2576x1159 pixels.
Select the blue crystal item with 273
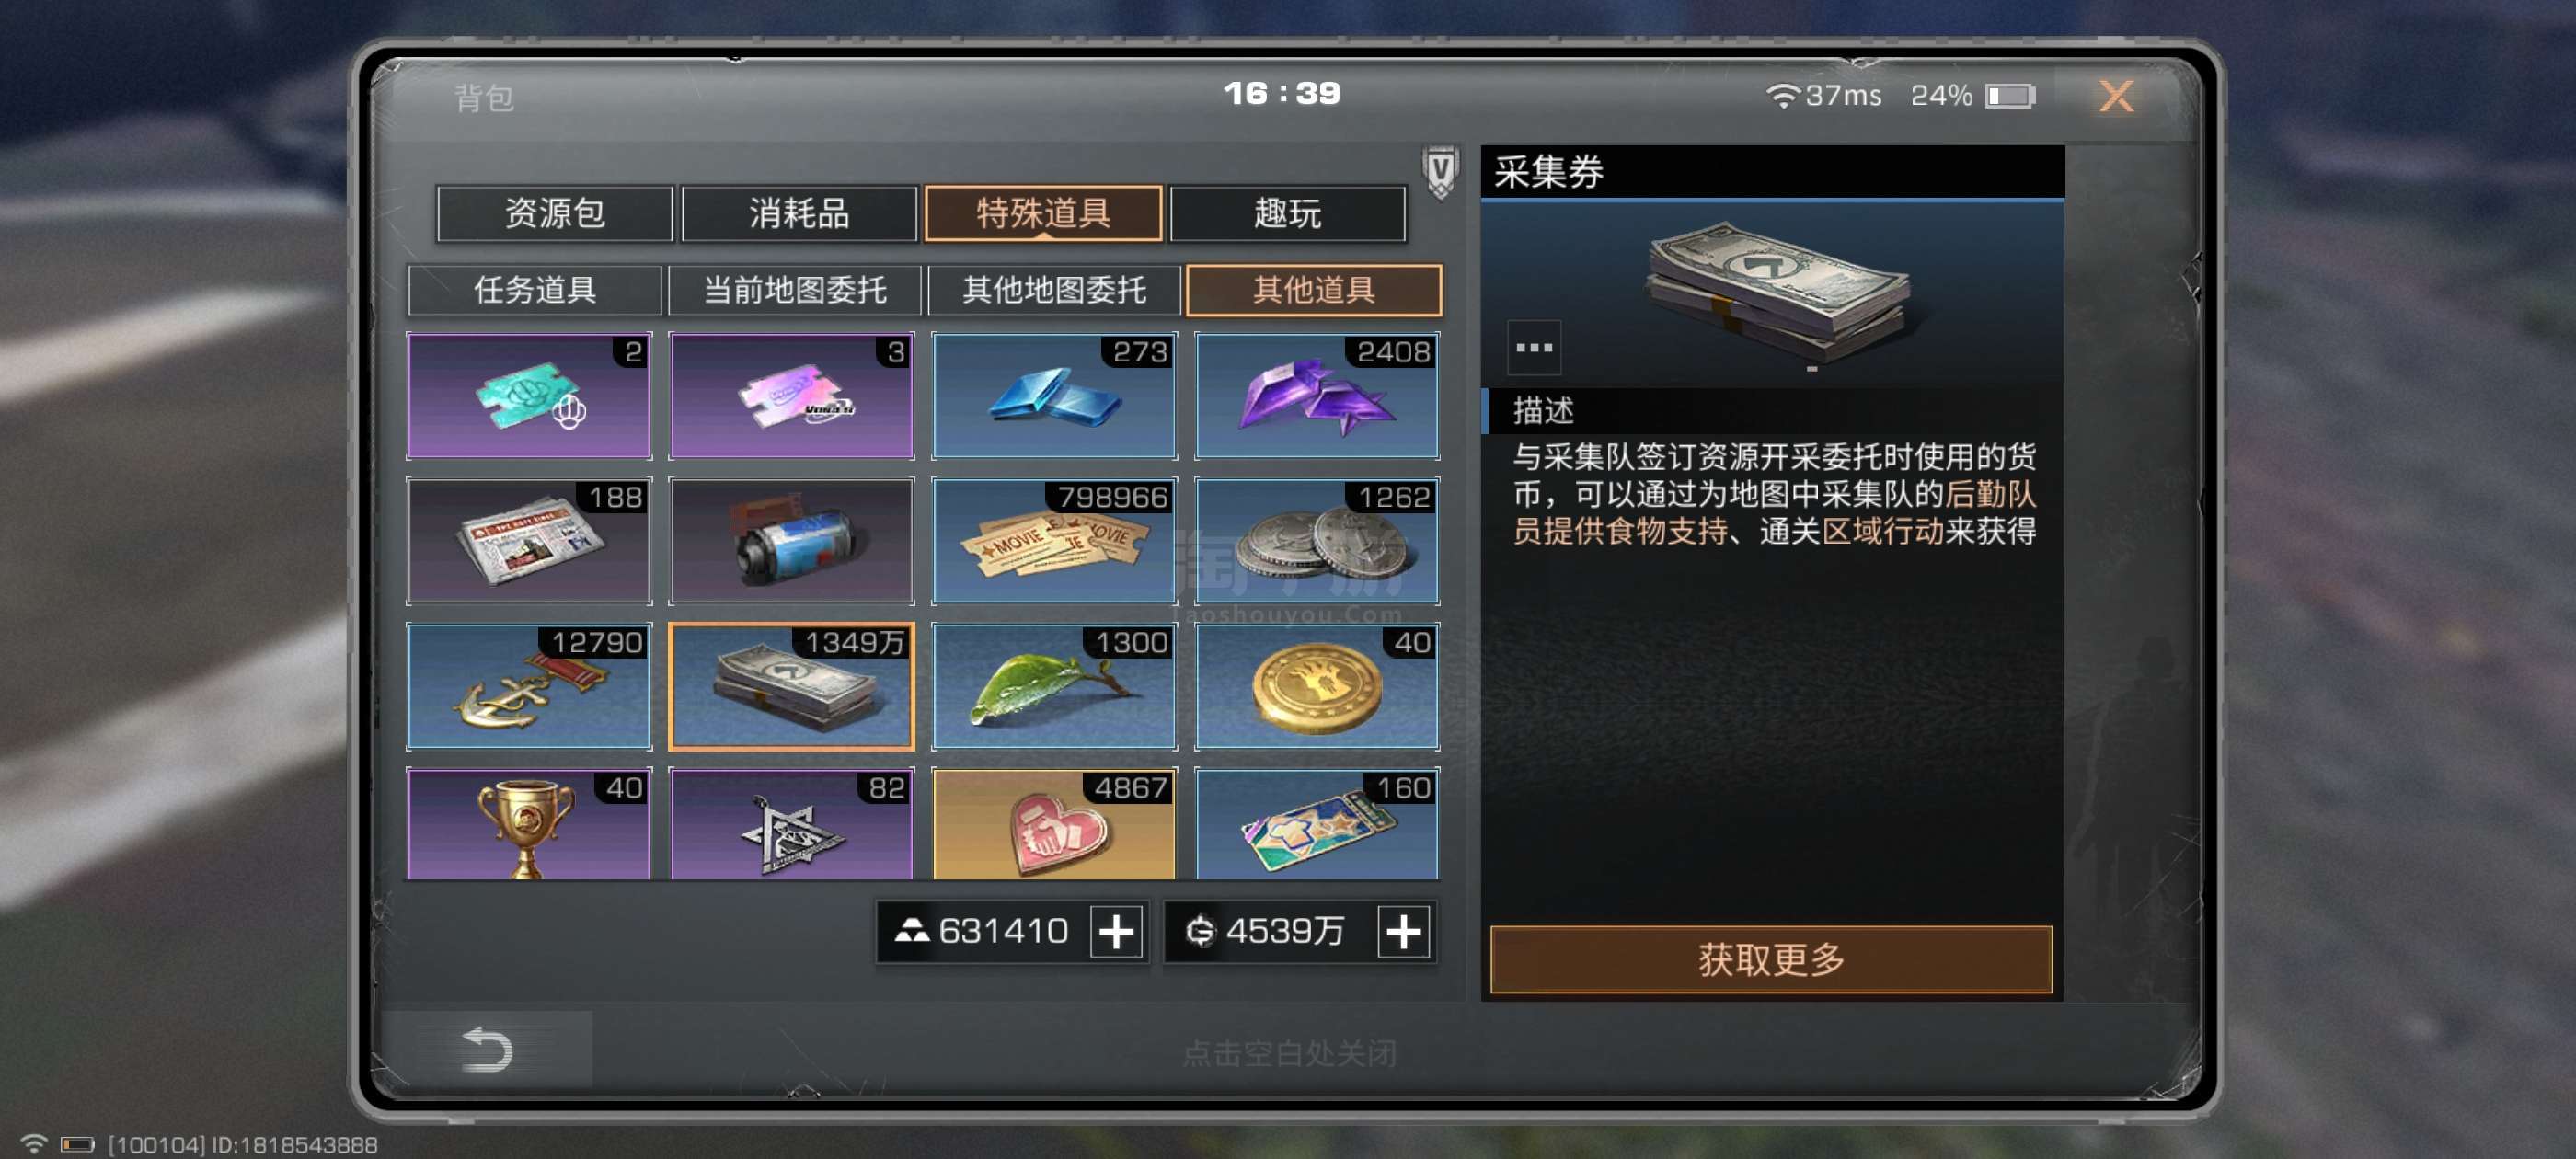point(1054,396)
